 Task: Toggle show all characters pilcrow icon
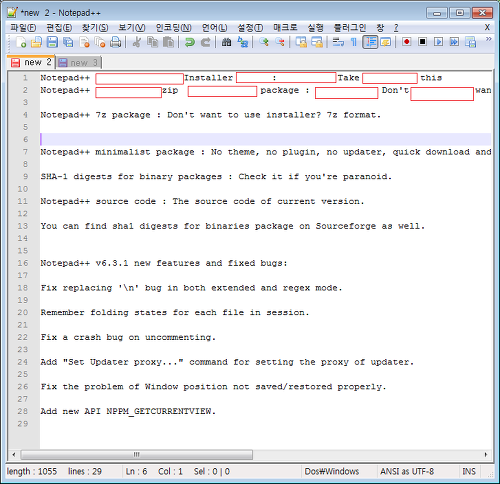(x=354, y=42)
